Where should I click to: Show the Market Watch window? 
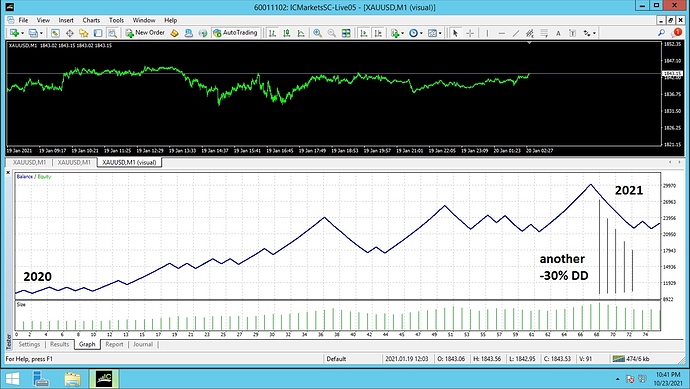(x=55, y=33)
